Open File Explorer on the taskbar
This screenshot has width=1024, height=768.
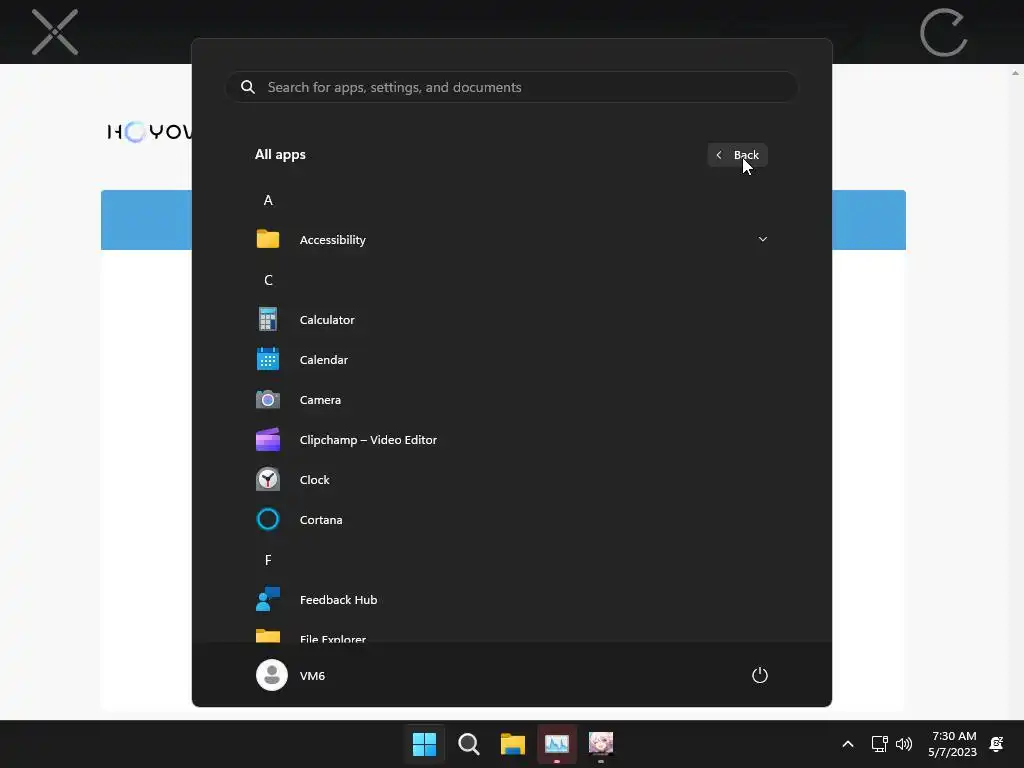(x=513, y=744)
